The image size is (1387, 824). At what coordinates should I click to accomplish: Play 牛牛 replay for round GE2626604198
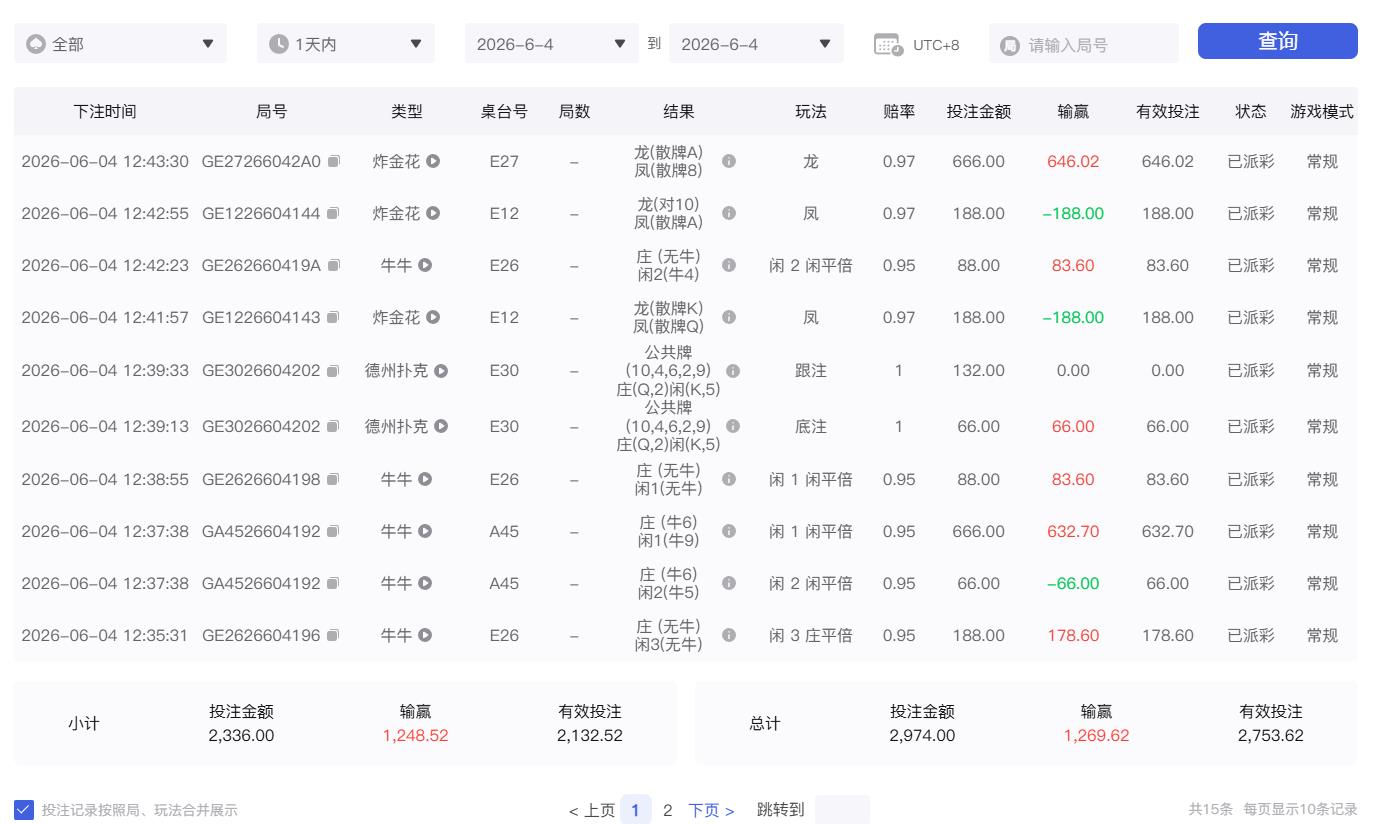pos(425,479)
